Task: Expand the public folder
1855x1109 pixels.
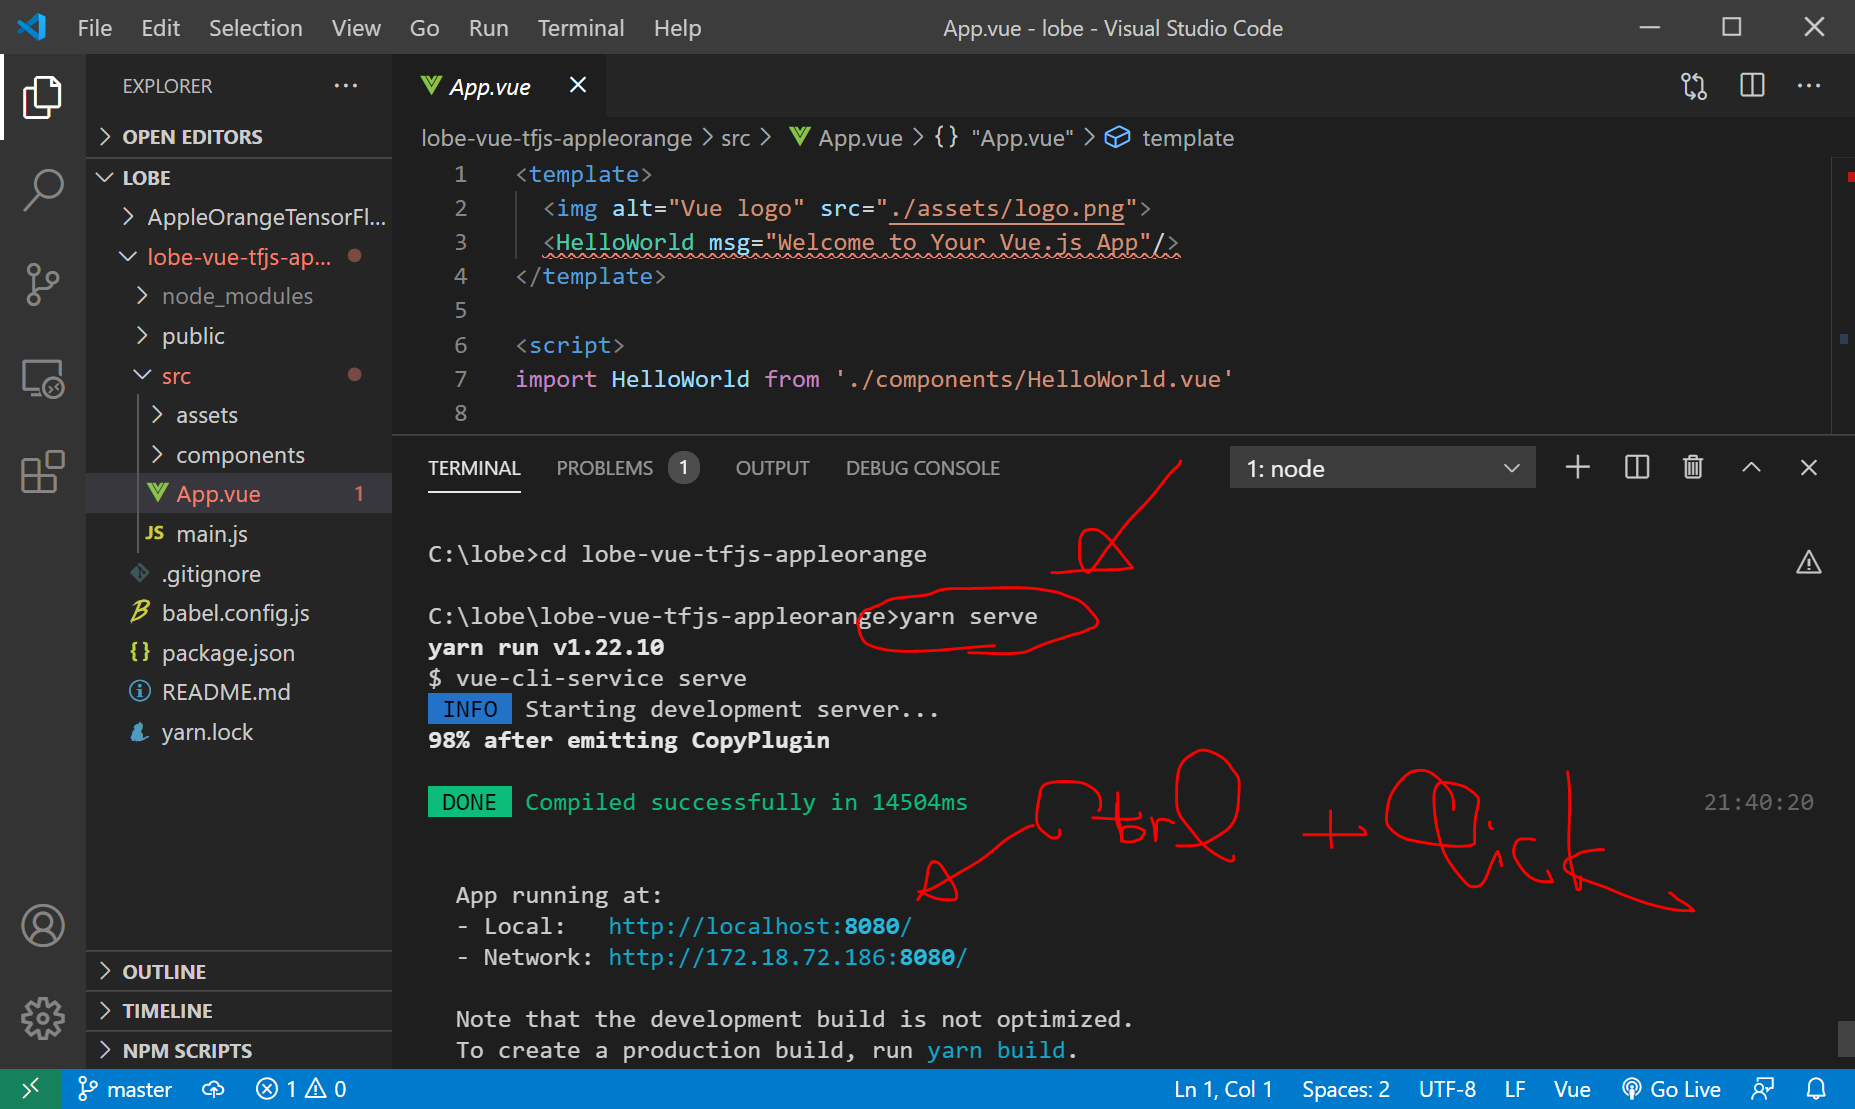Action: click(239, 336)
